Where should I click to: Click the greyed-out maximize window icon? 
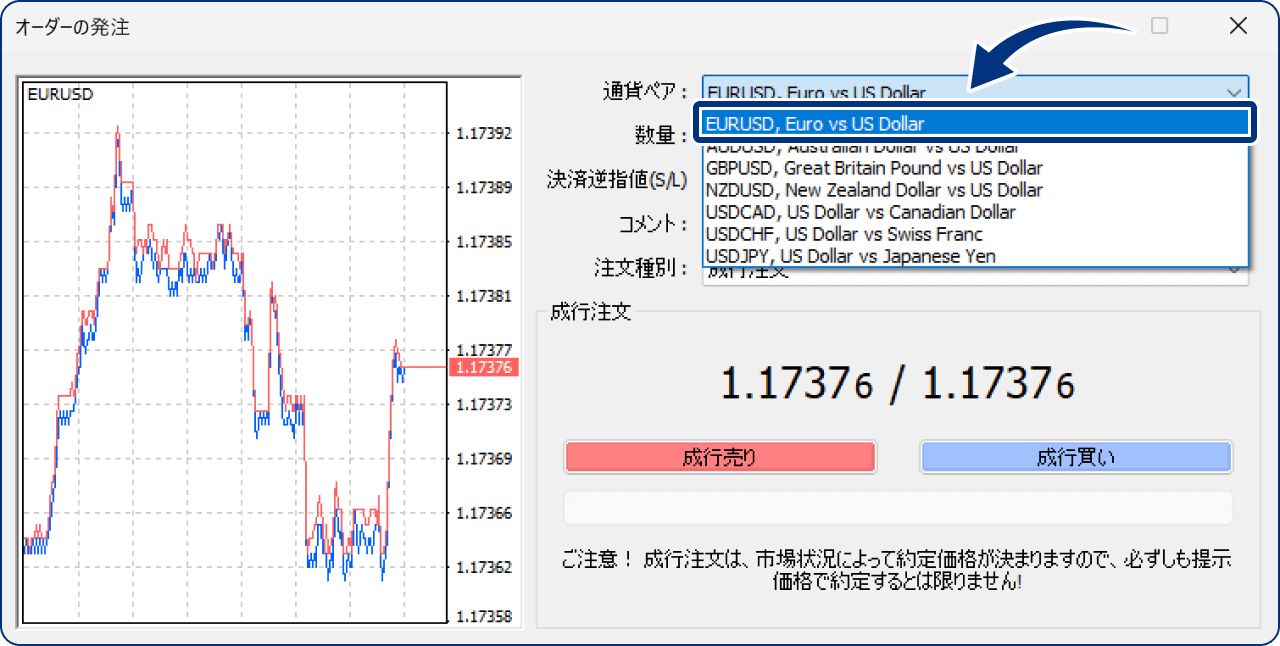(1159, 26)
